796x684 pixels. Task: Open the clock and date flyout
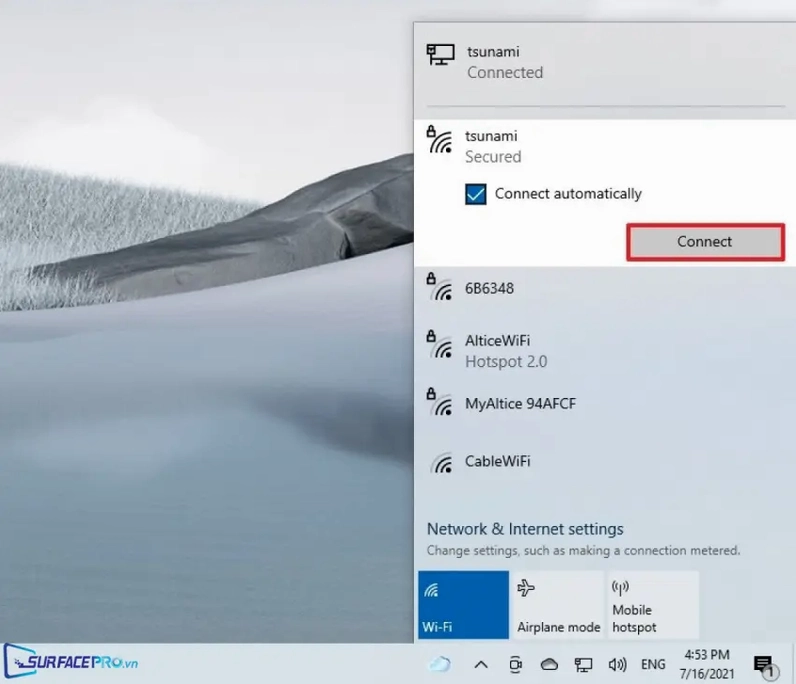tap(708, 664)
